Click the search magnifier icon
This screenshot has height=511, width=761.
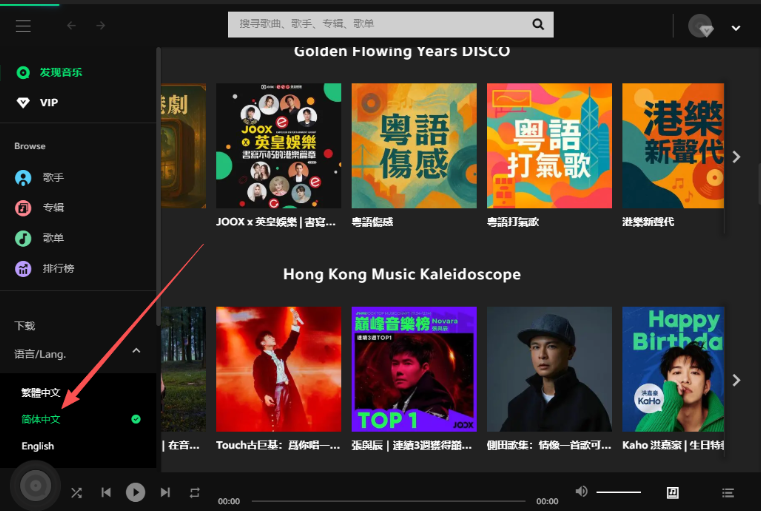[x=538, y=24]
